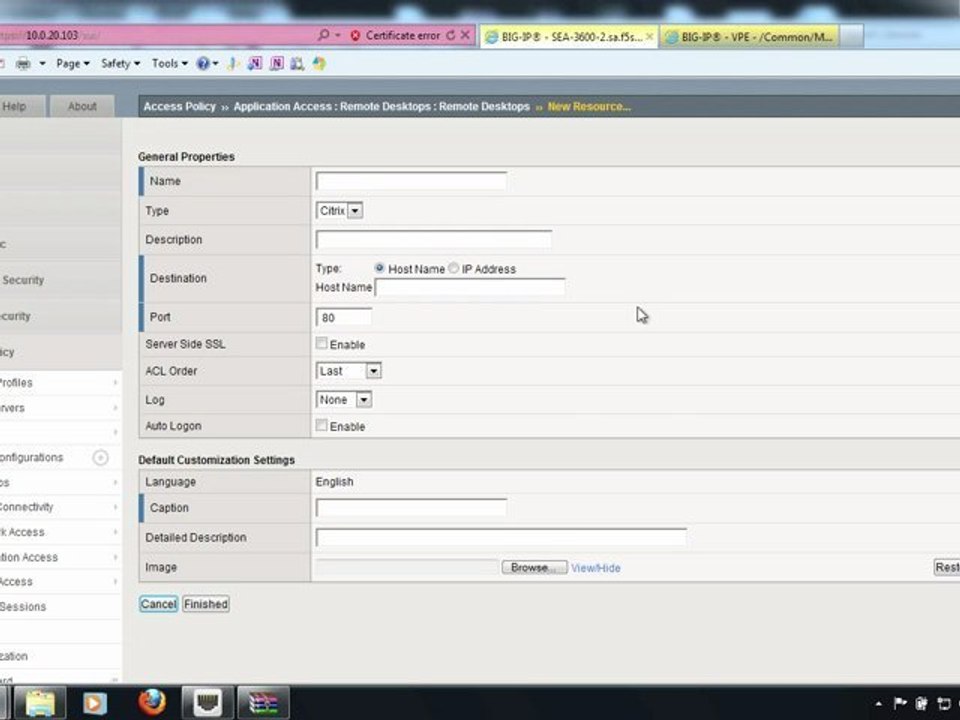
Task: Click into the Detailed Description field
Action: point(501,537)
